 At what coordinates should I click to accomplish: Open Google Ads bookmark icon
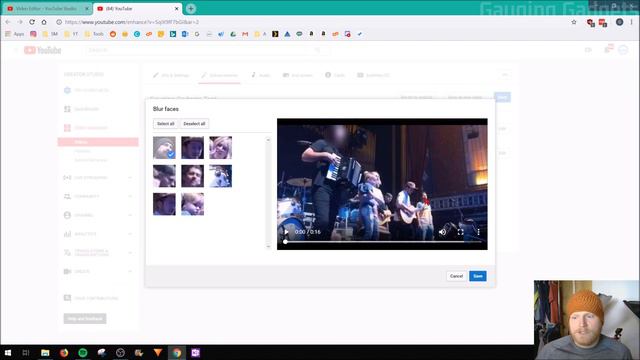point(287,34)
